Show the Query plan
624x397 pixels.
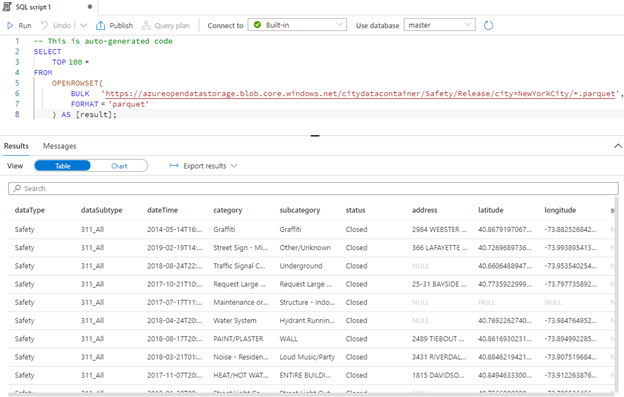pos(166,25)
